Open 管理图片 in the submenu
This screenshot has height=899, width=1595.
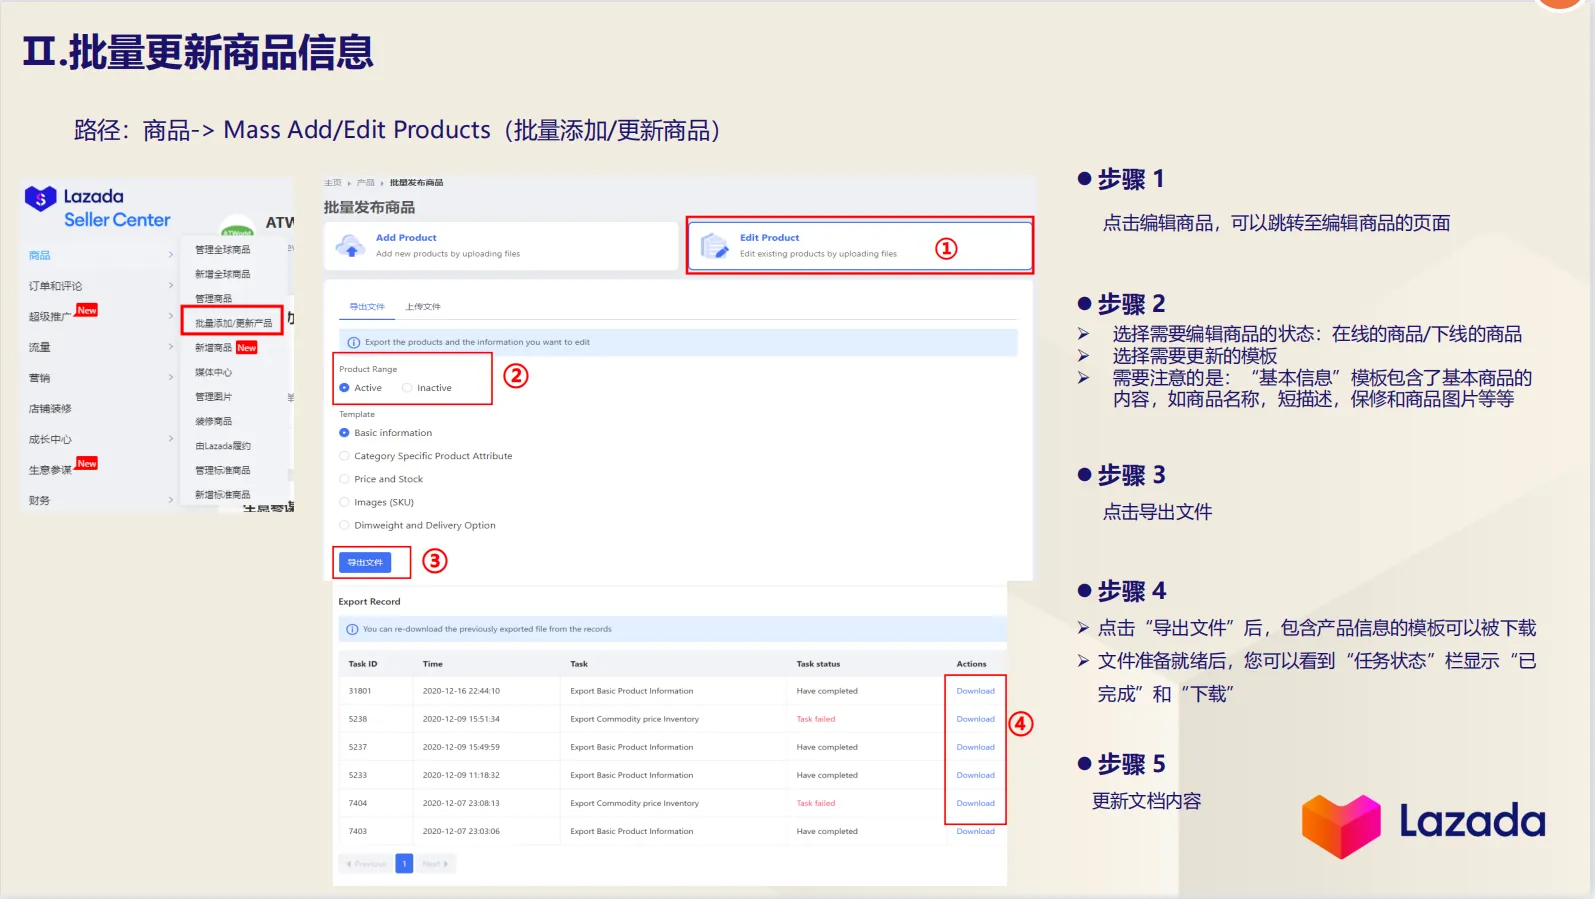coord(213,397)
